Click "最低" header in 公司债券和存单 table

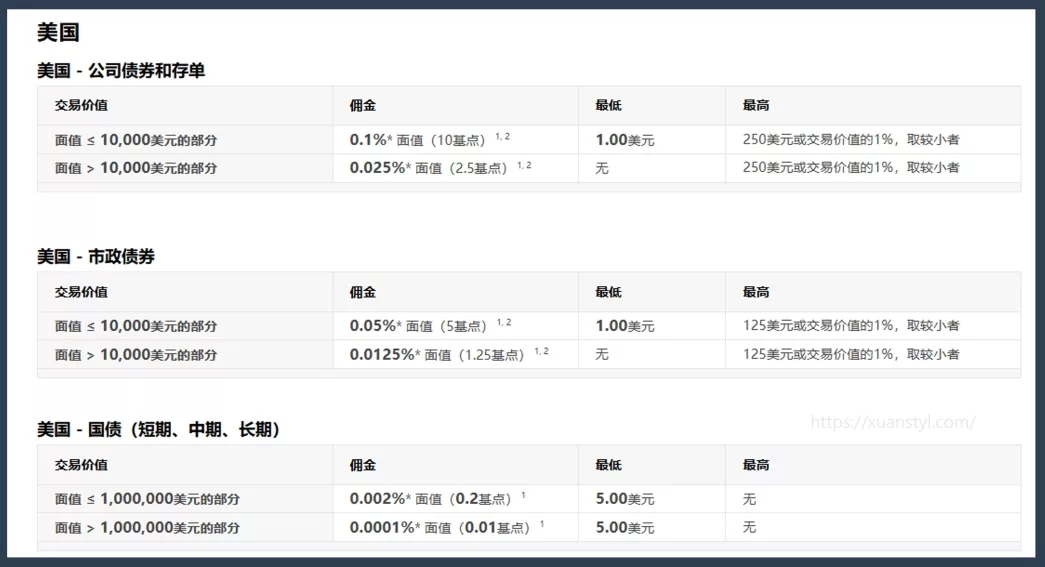pos(608,105)
